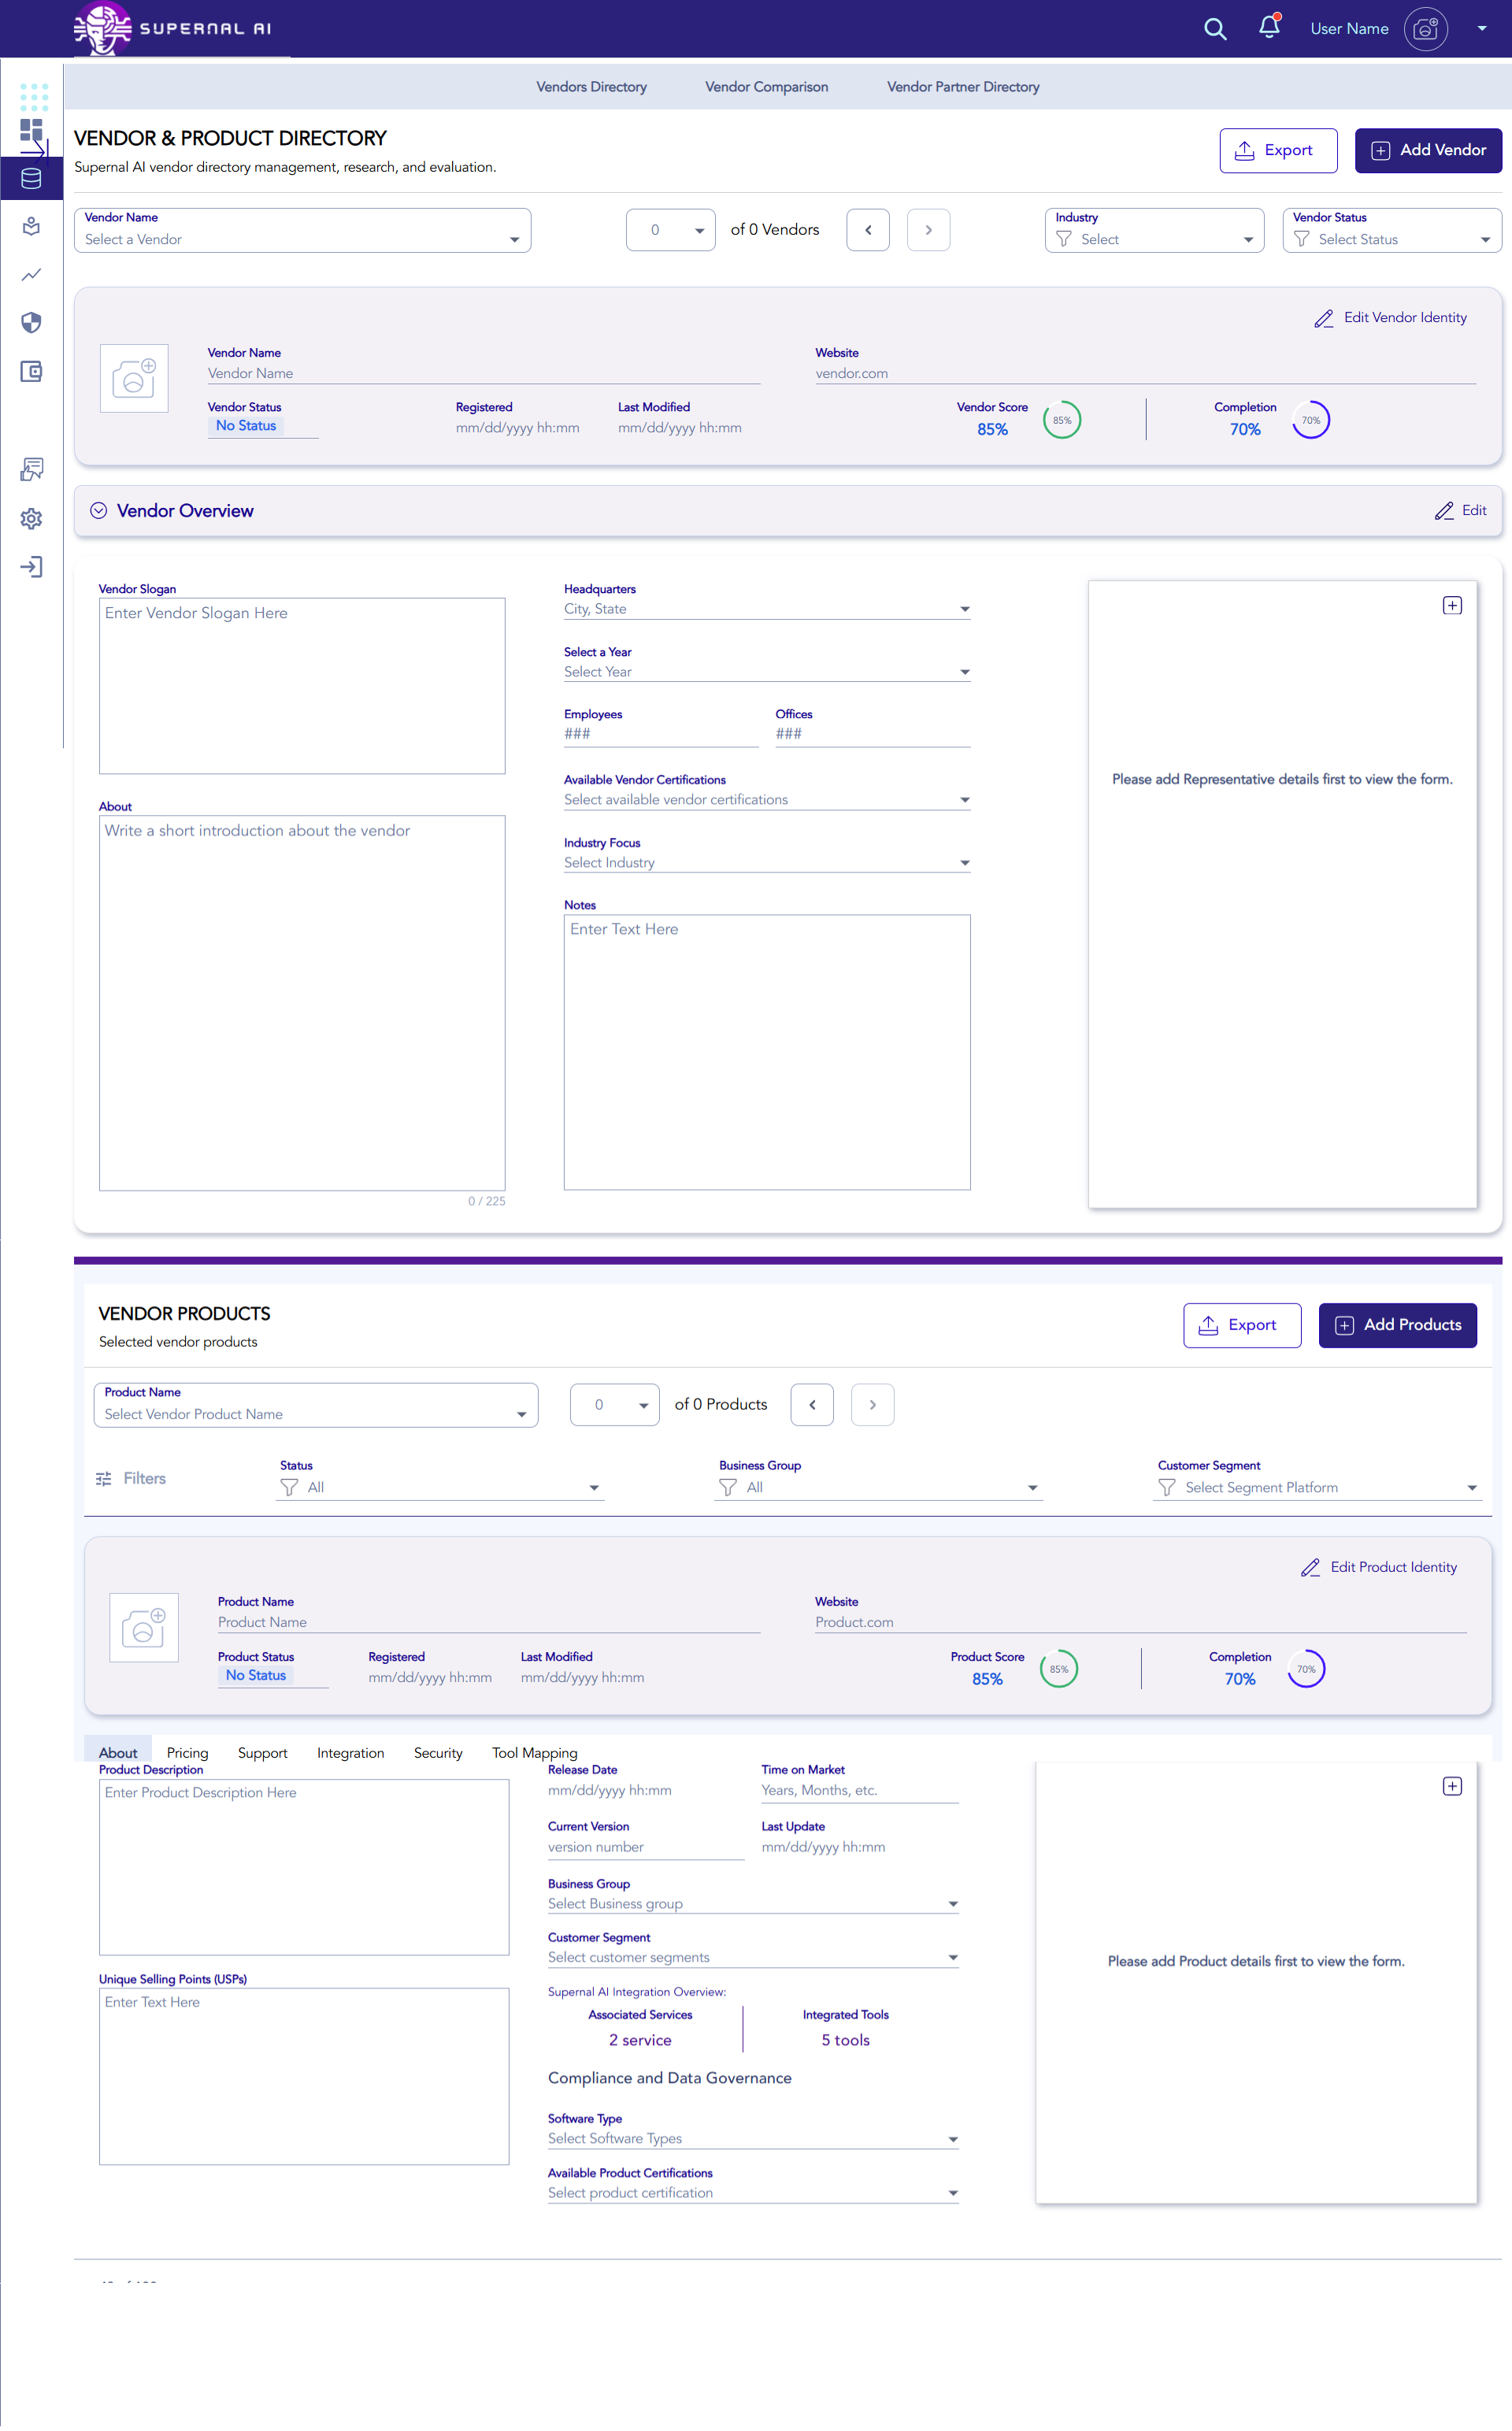Click the vendor logo upload placeholder

point(134,378)
